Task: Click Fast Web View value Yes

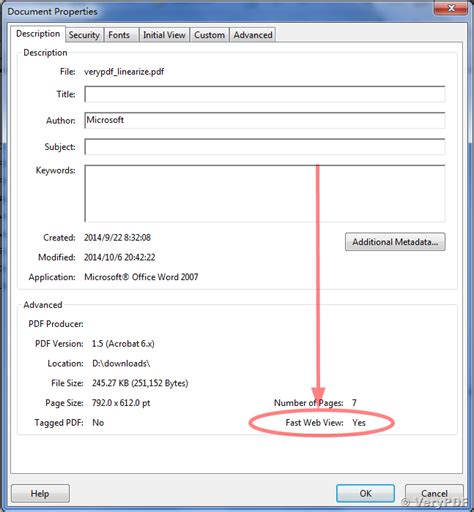Action: [359, 423]
